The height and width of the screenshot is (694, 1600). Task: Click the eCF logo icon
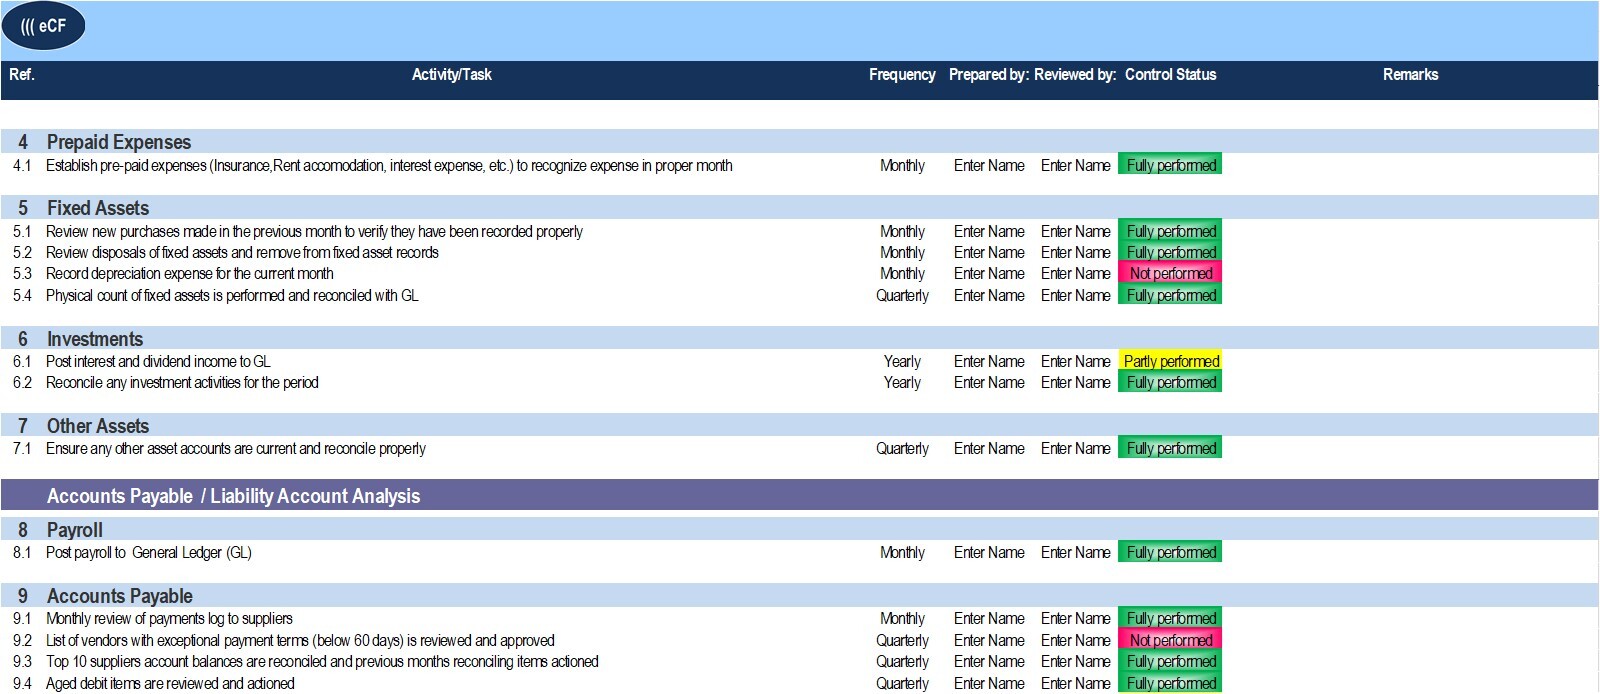(x=43, y=27)
